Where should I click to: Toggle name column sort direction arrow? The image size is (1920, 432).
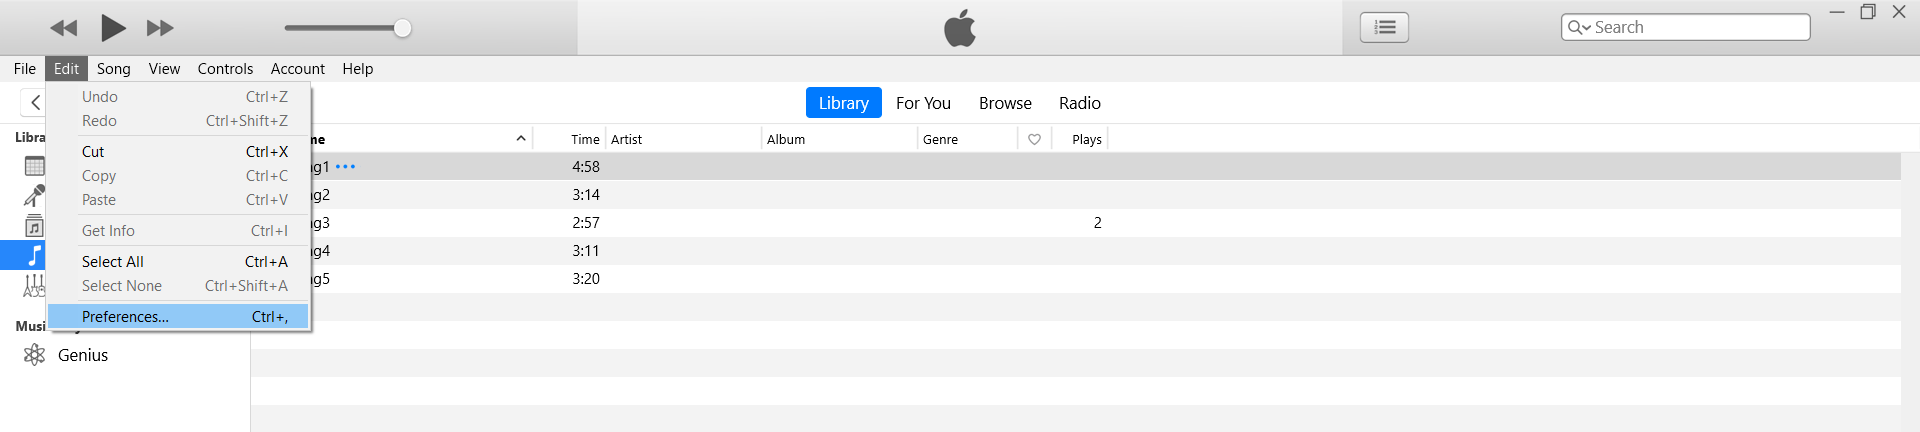521,139
